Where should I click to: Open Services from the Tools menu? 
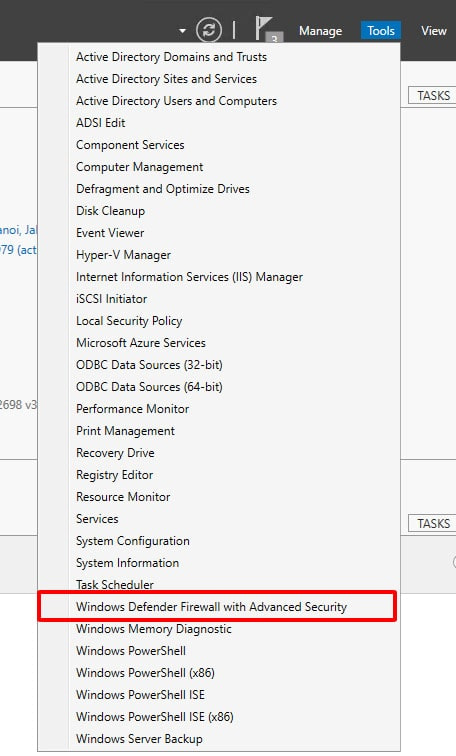219,519
